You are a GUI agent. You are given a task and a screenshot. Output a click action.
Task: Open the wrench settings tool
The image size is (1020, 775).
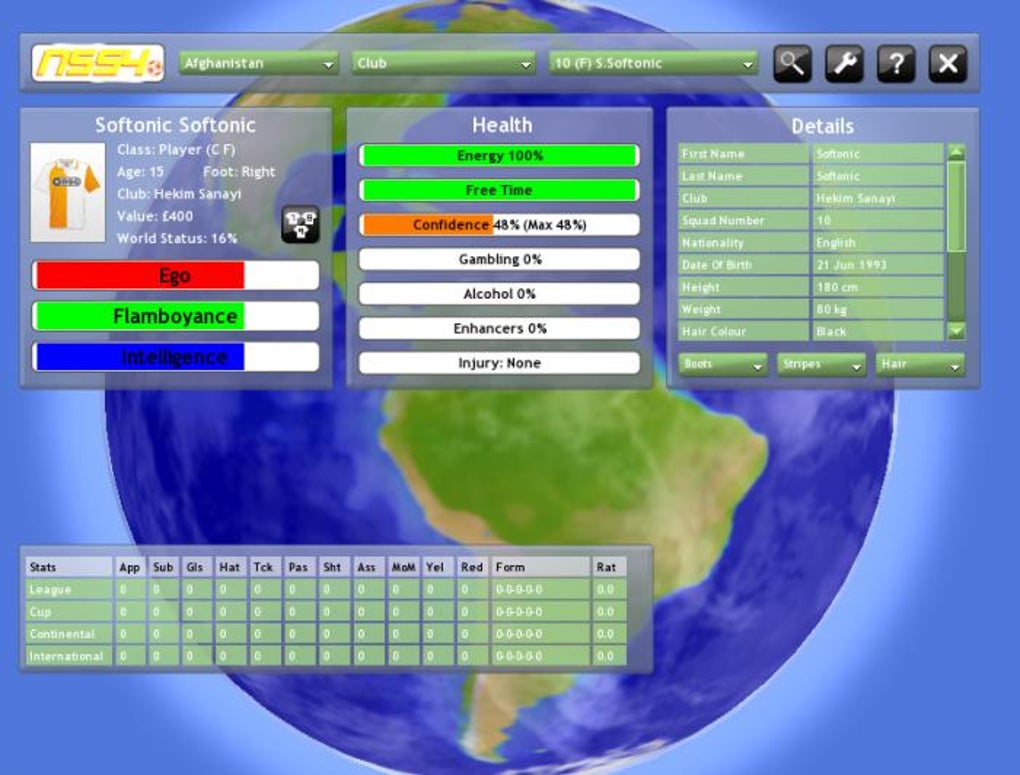[844, 64]
